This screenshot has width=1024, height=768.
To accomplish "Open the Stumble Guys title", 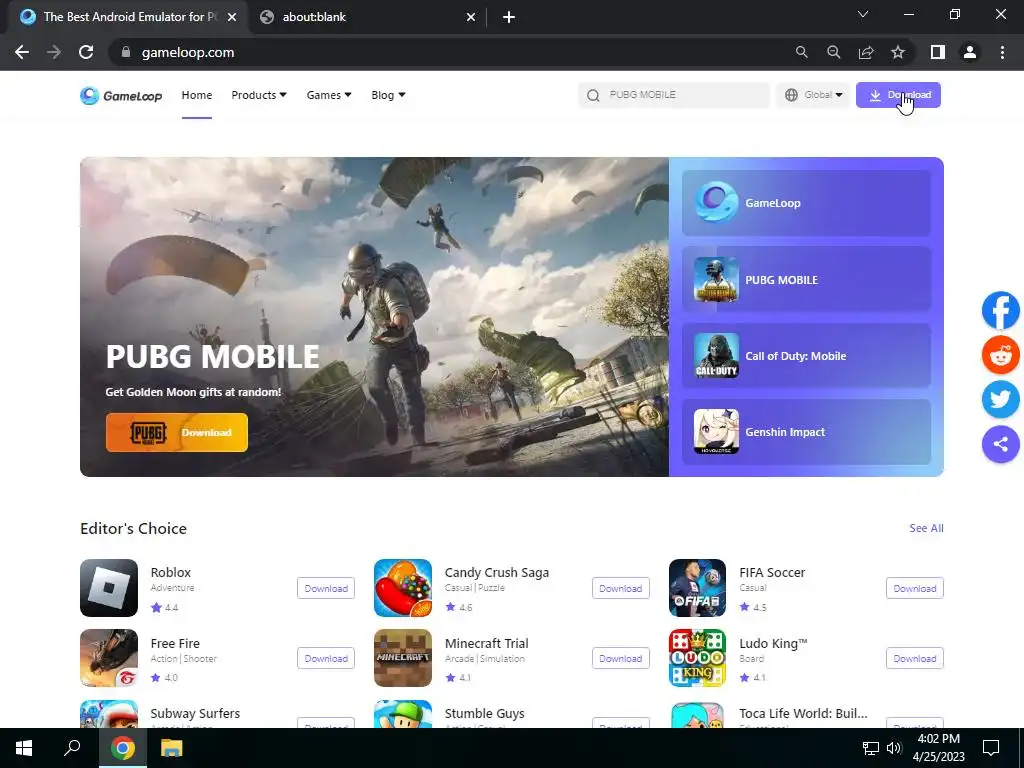I will pyautogui.click(x=485, y=714).
